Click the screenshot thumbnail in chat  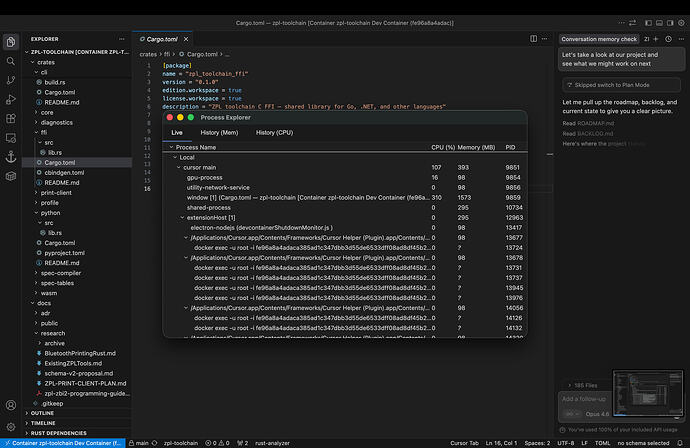point(648,393)
